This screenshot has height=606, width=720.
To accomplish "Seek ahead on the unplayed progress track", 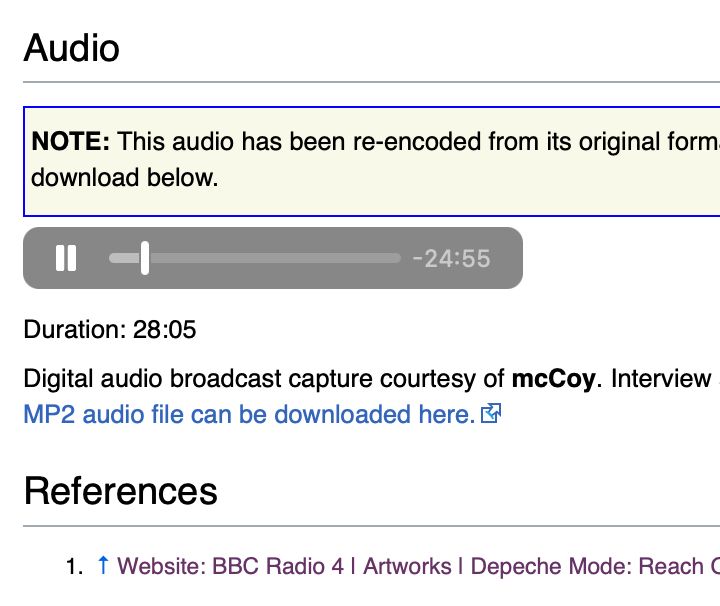I will click(275, 258).
